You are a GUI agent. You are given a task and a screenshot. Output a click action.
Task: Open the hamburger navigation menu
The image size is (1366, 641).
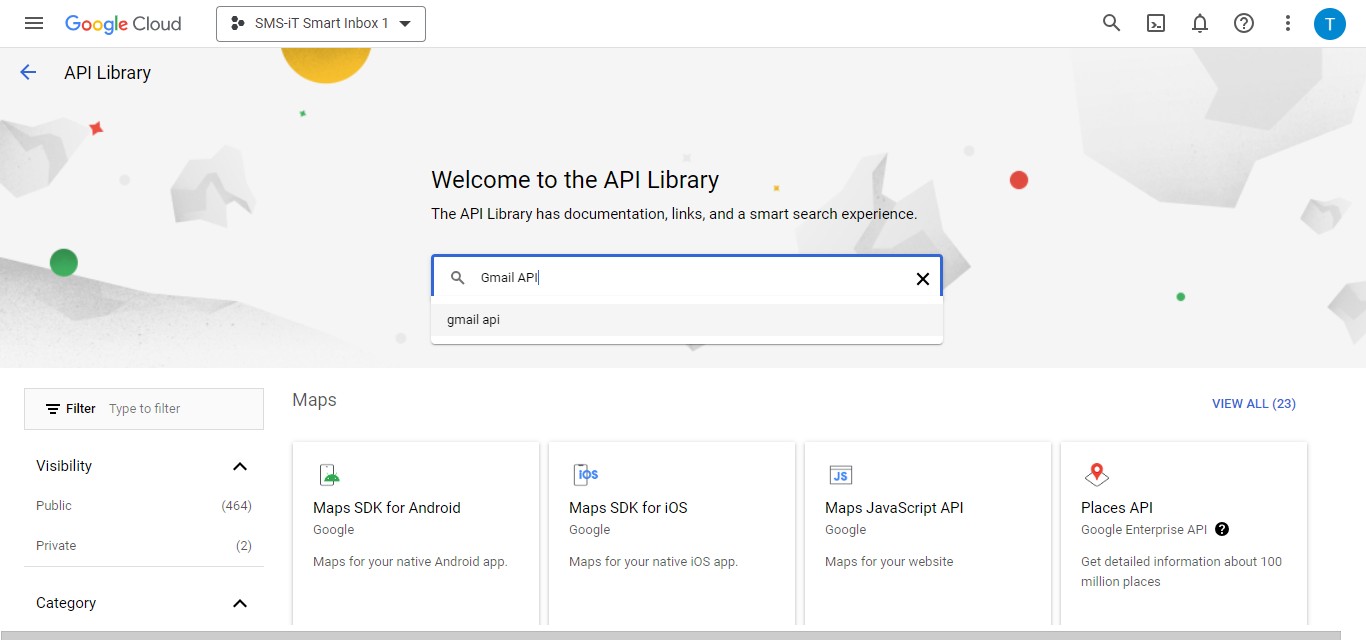33,22
